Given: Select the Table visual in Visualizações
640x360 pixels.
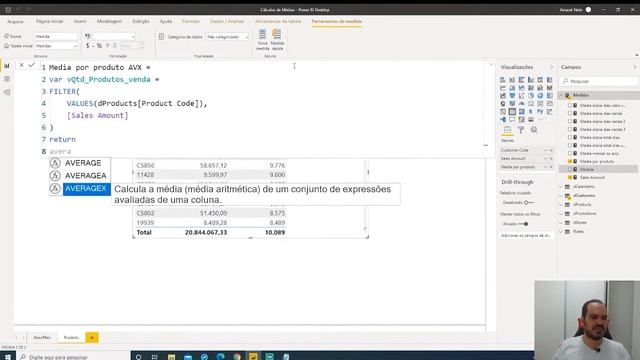Looking at the screenshot, I should click(x=512, y=111).
